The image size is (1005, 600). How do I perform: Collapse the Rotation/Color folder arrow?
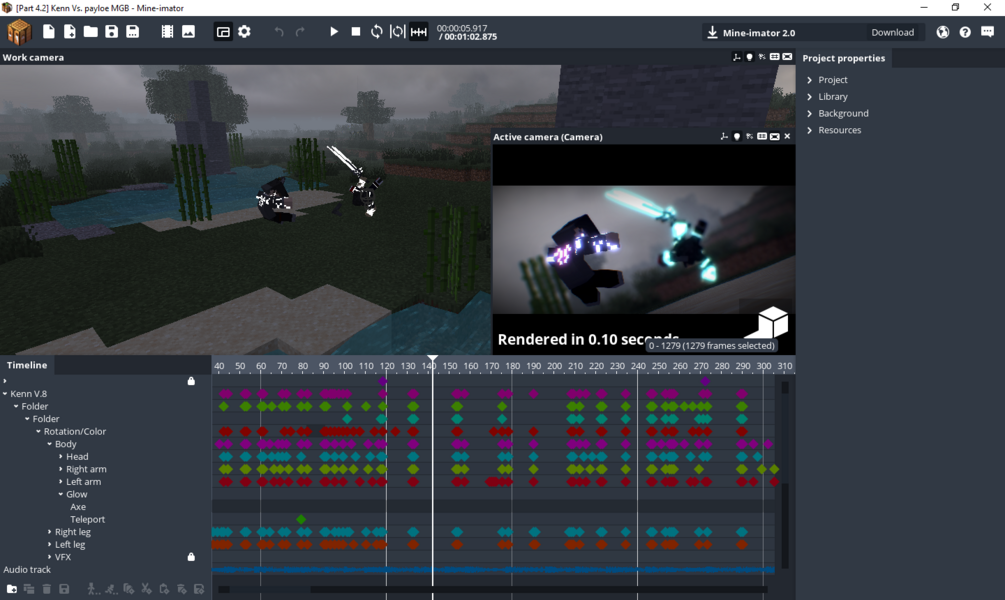pyautogui.click(x=38, y=431)
